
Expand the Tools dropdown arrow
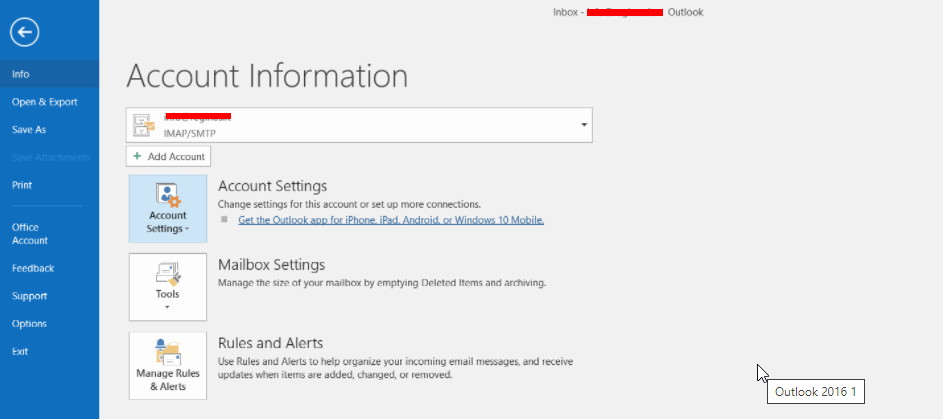point(167,307)
